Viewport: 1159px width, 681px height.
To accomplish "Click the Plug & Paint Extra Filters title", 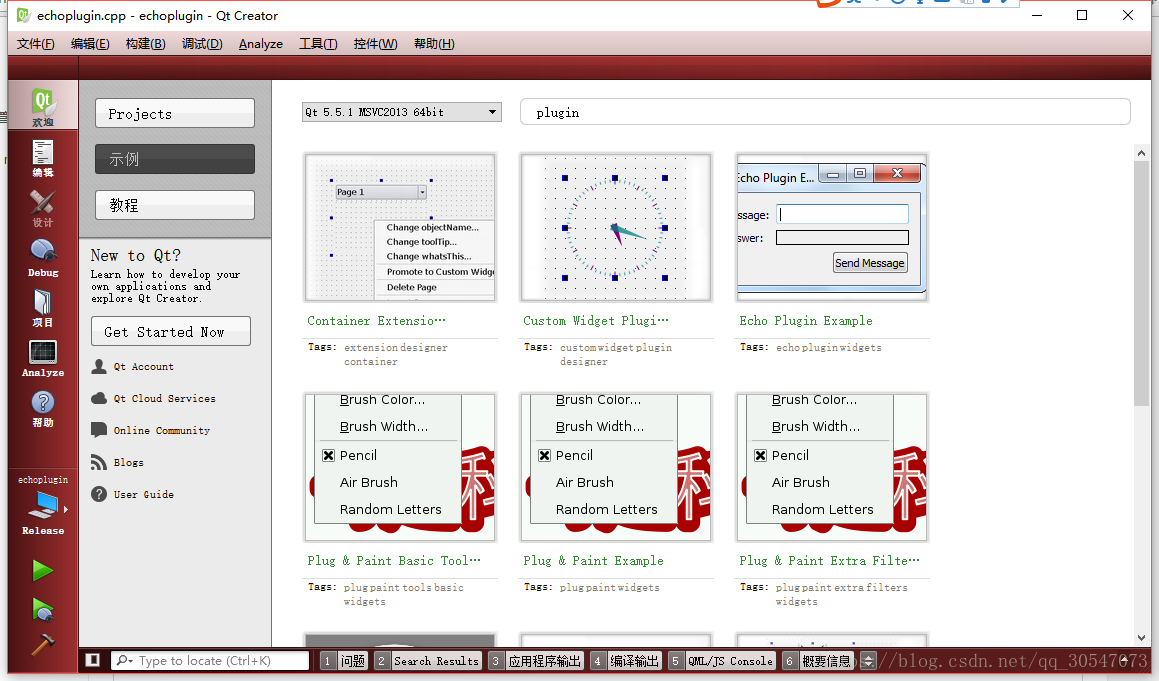I will pyautogui.click(x=829, y=560).
